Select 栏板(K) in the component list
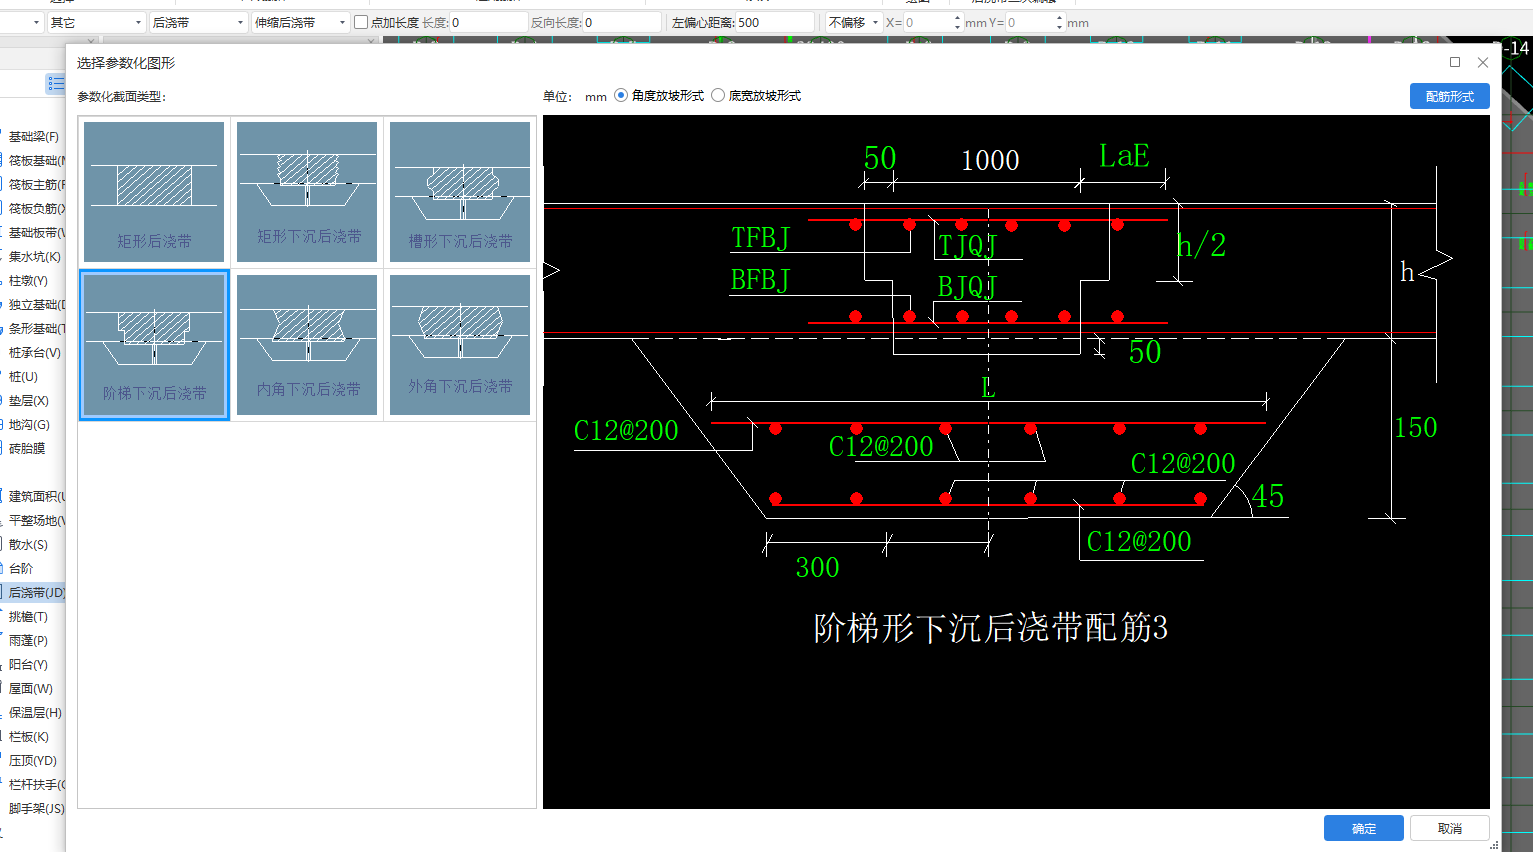1533x852 pixels. (28, 736)
